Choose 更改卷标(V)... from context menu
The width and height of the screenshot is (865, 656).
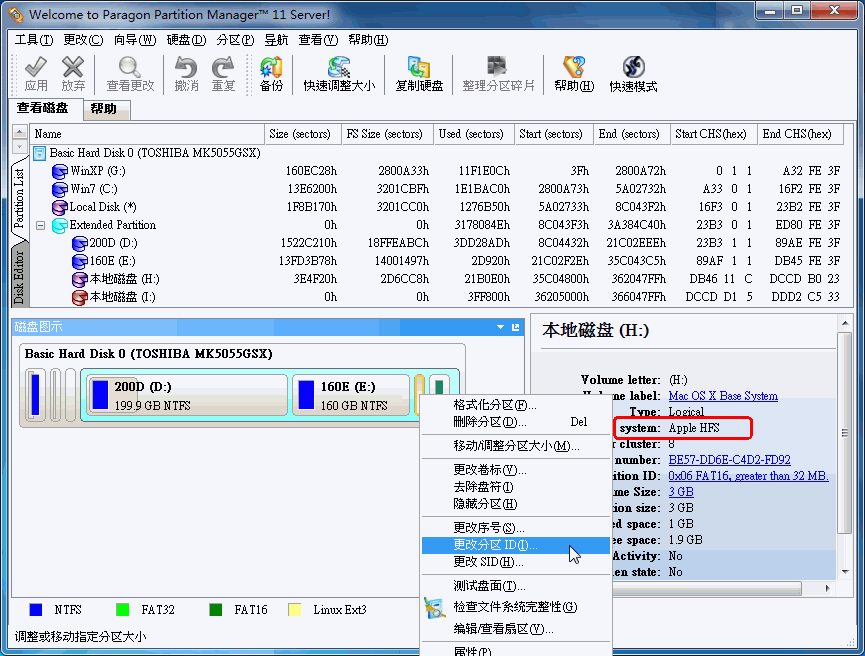(x=516, y=470)
